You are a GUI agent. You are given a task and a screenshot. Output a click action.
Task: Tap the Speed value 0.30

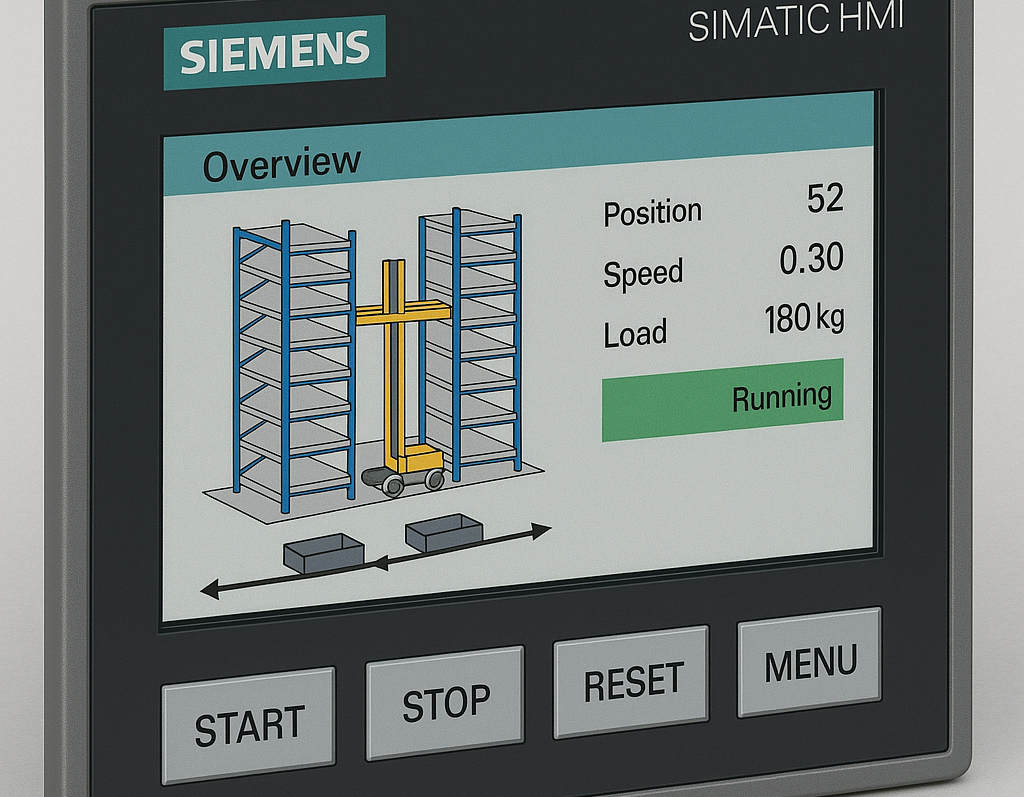[x=811, y=260]
